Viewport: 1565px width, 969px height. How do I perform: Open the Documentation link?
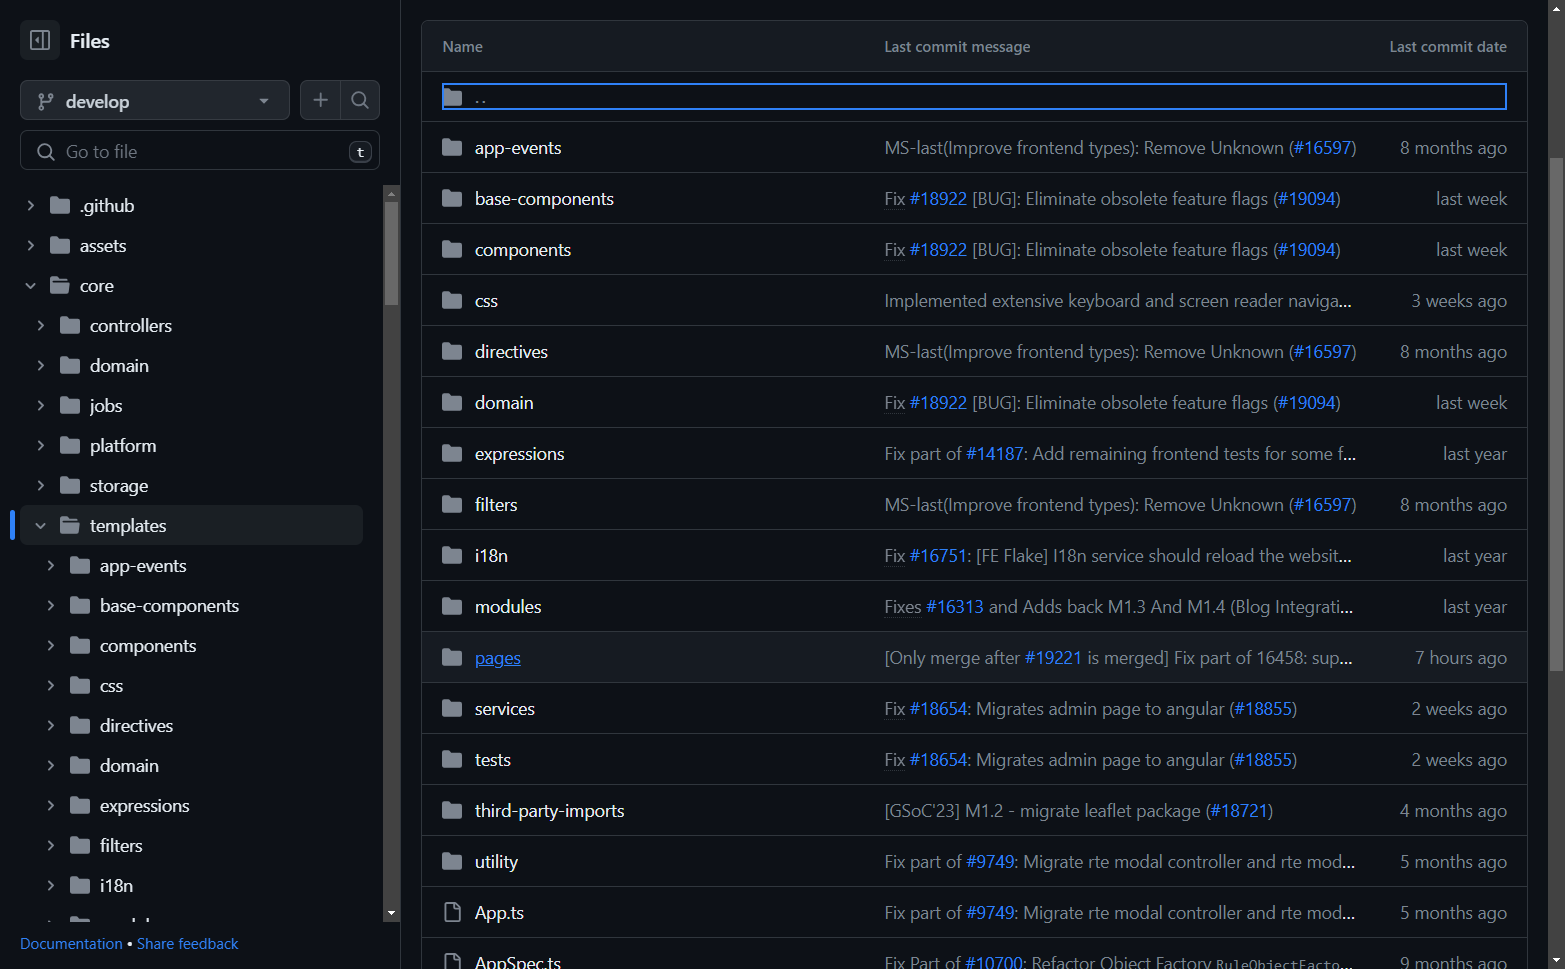(71, 943)
